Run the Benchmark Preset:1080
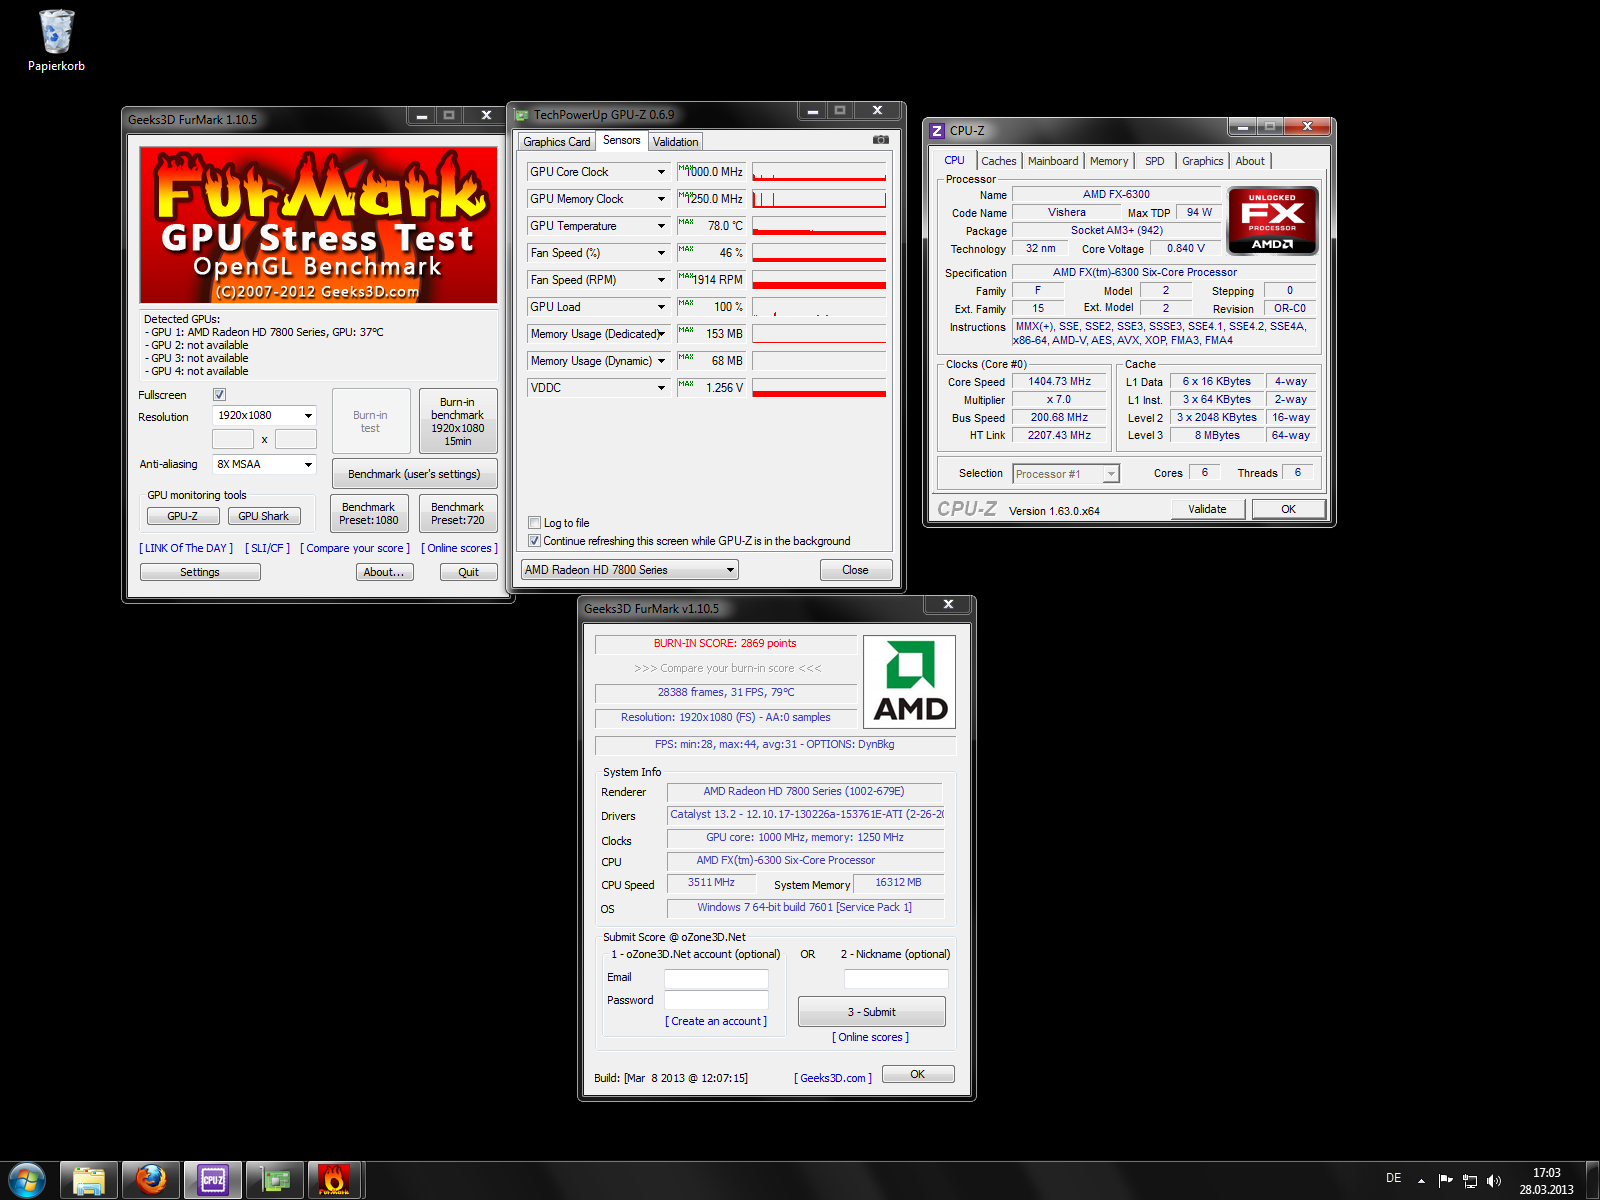This screenshot has width=1600, height=1200. click(x=369, y=513)
